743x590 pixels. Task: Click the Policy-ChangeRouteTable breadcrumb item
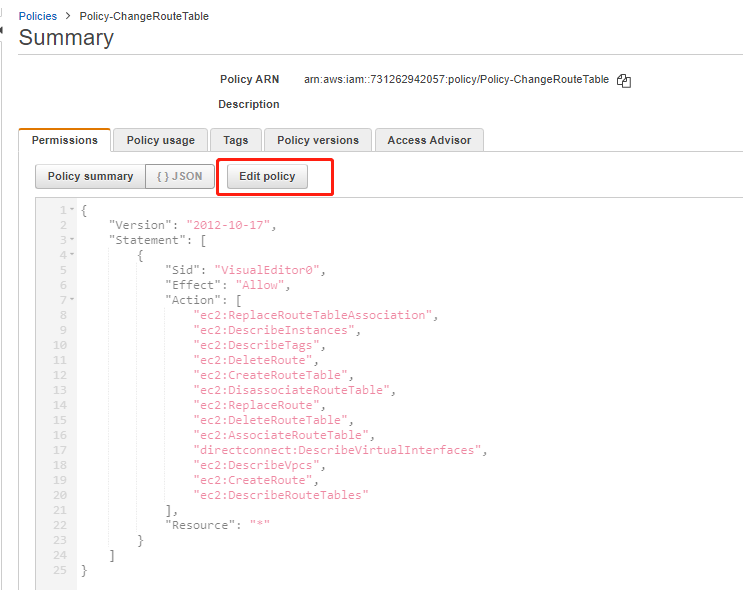click(144, 16)
